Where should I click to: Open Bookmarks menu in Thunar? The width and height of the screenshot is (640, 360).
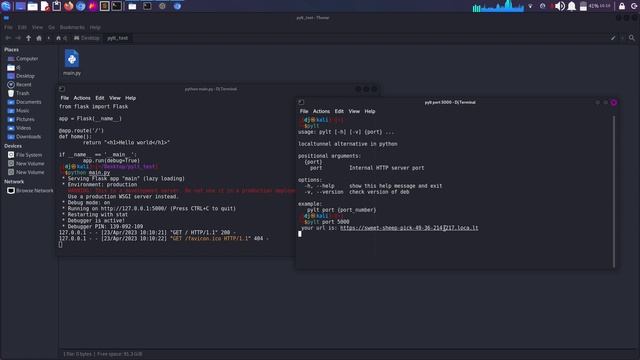tap(72, 27)
